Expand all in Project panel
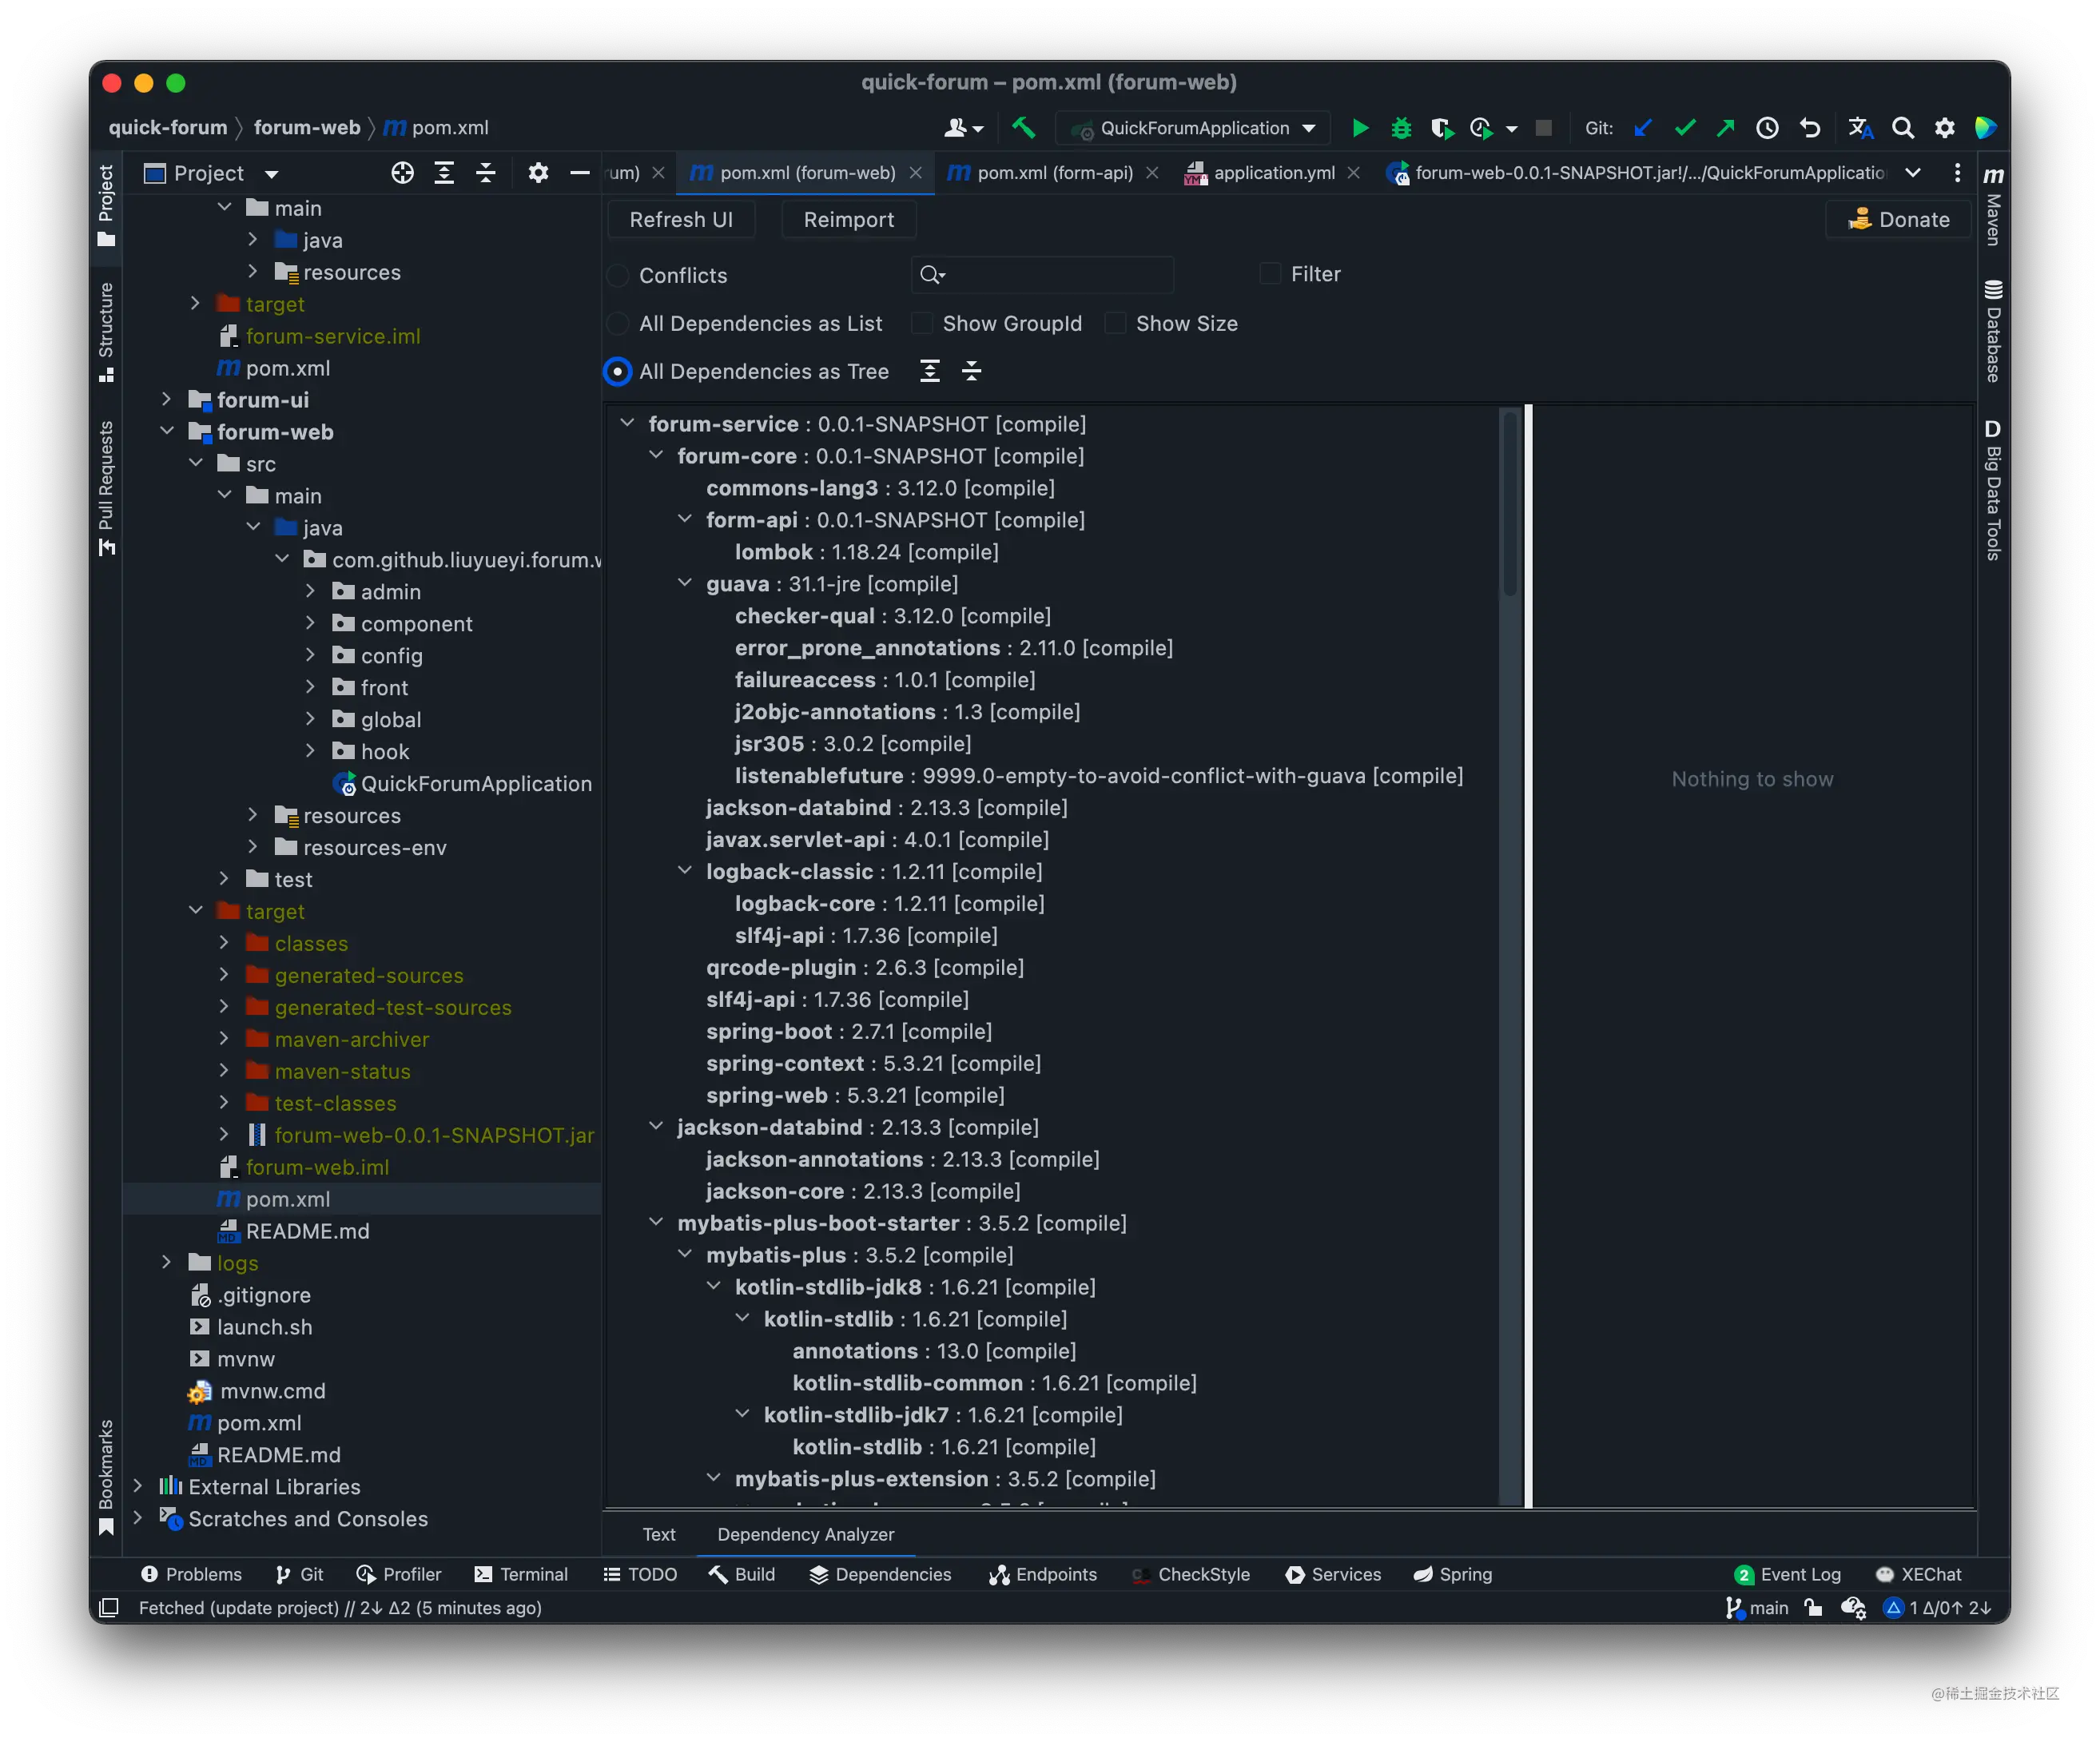Viewport: 2100px width, 1742px height. [x=444, y=173]
